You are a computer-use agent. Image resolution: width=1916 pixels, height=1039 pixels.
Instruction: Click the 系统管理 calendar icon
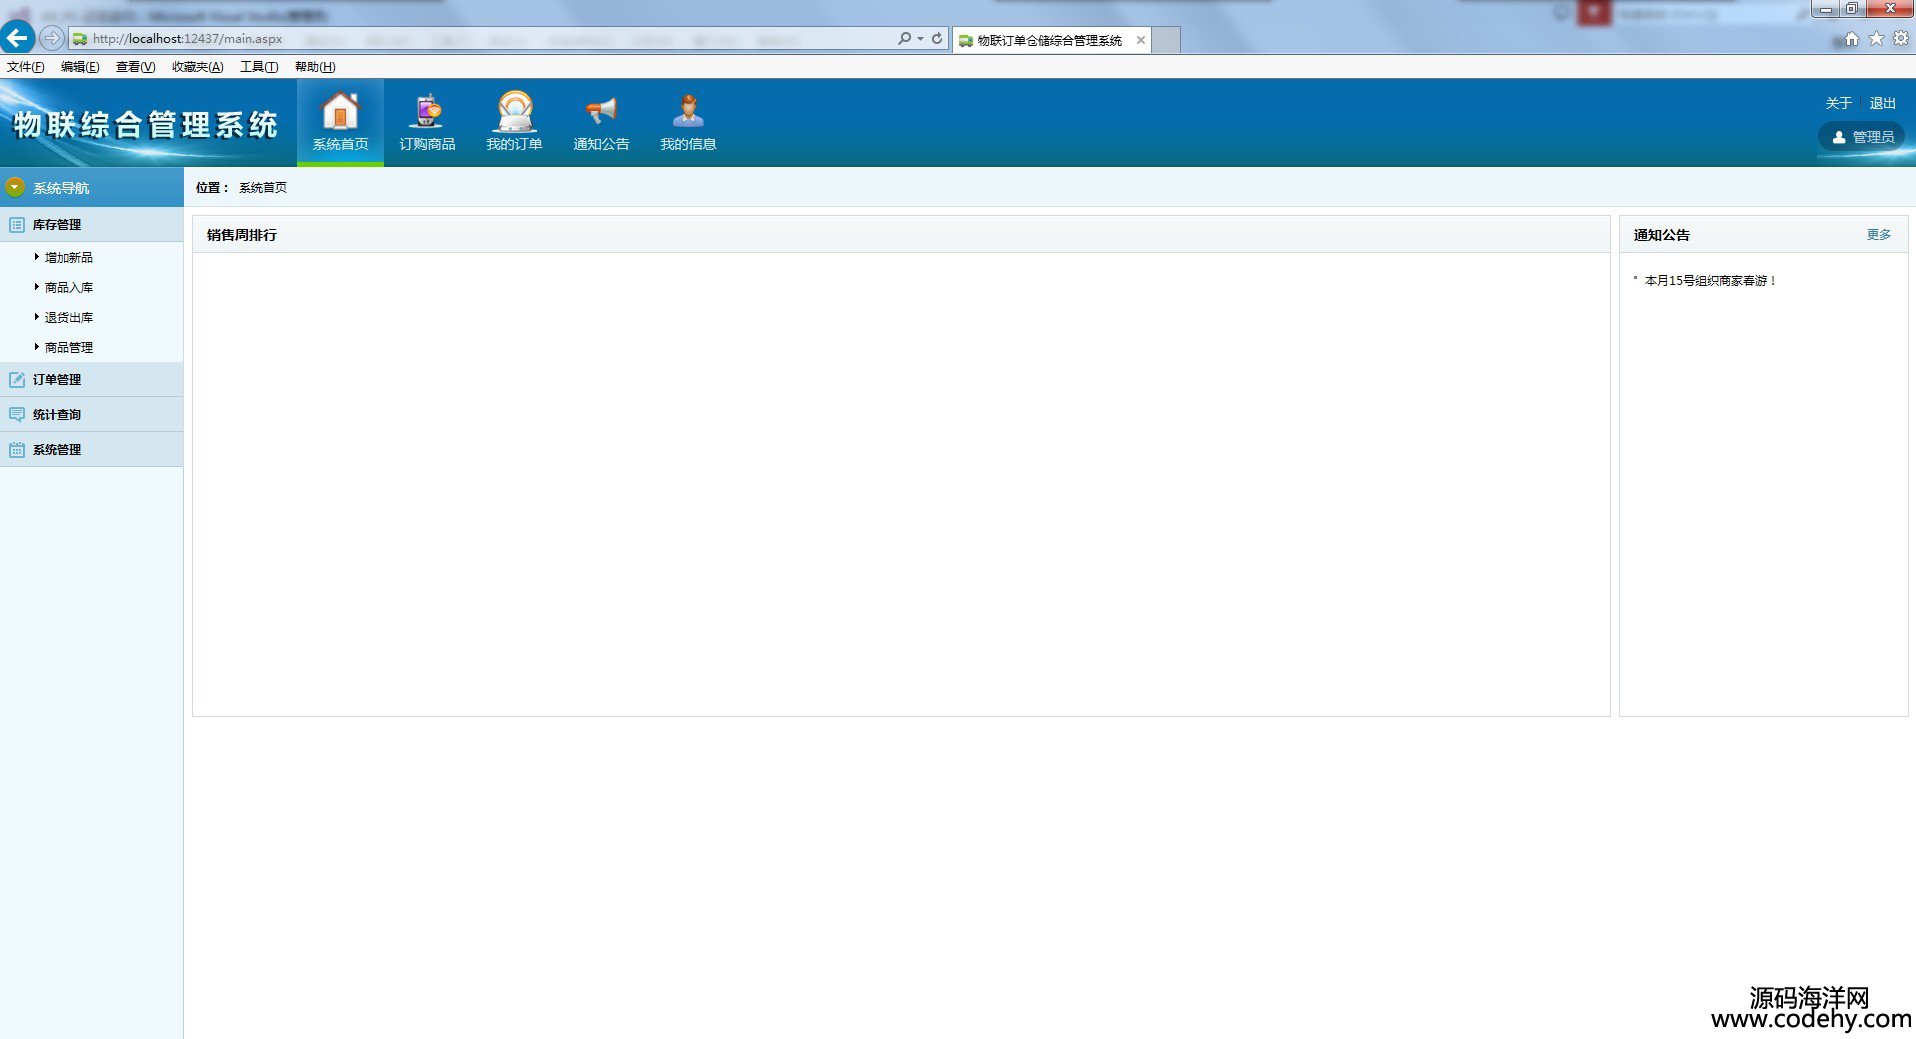click(17, 450)
